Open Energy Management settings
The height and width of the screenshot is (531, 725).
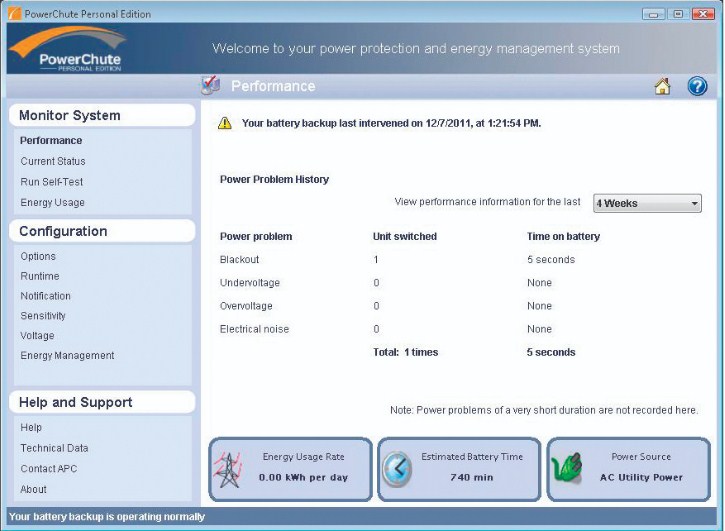coord(67,356)
